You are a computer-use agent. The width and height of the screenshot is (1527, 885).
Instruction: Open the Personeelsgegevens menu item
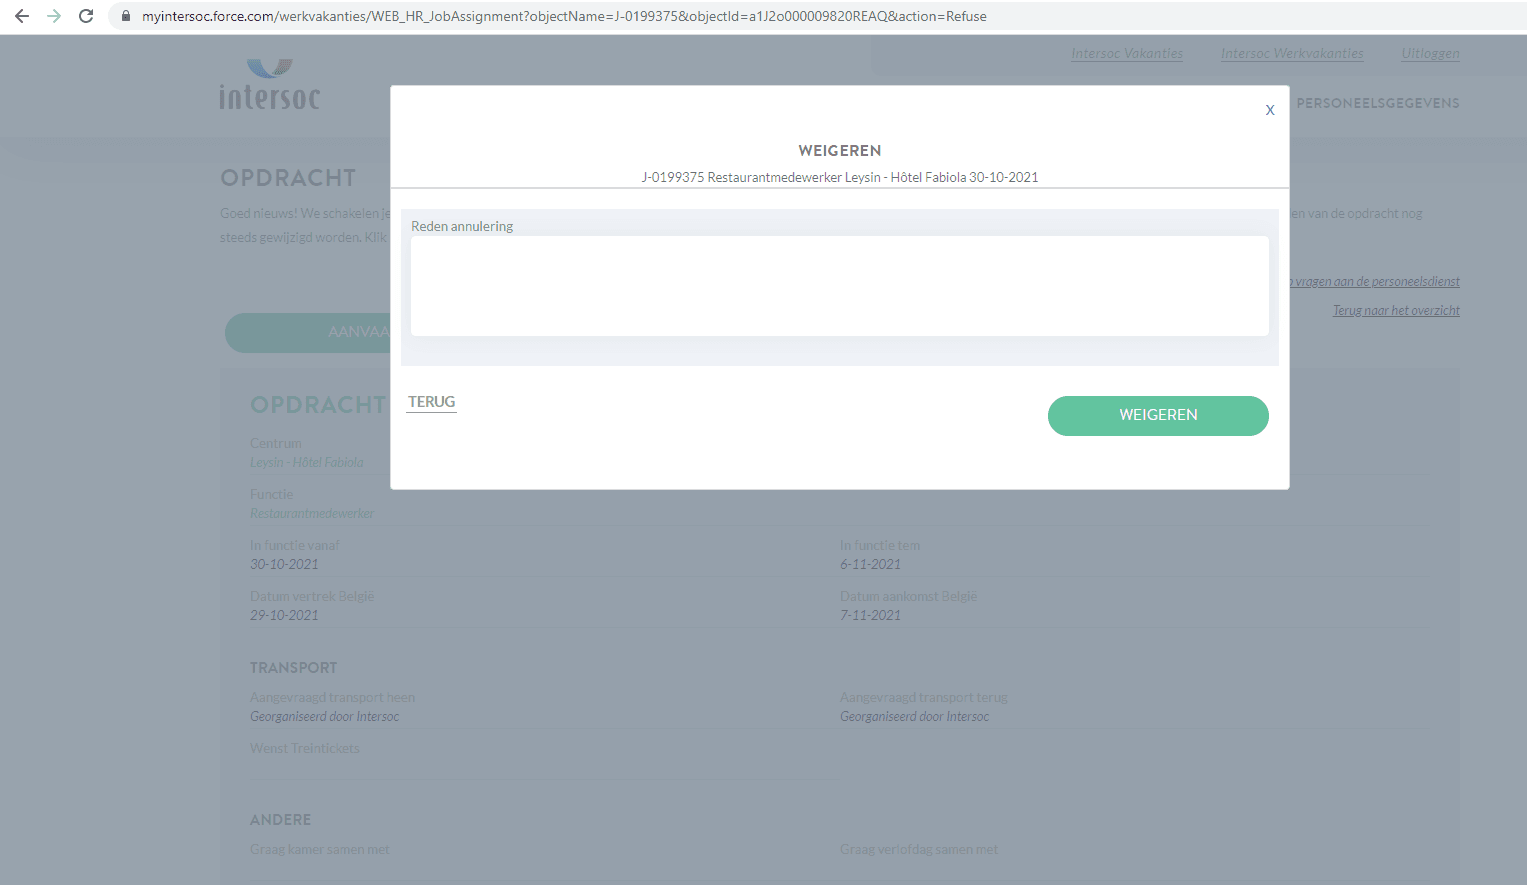[1378, 103]
